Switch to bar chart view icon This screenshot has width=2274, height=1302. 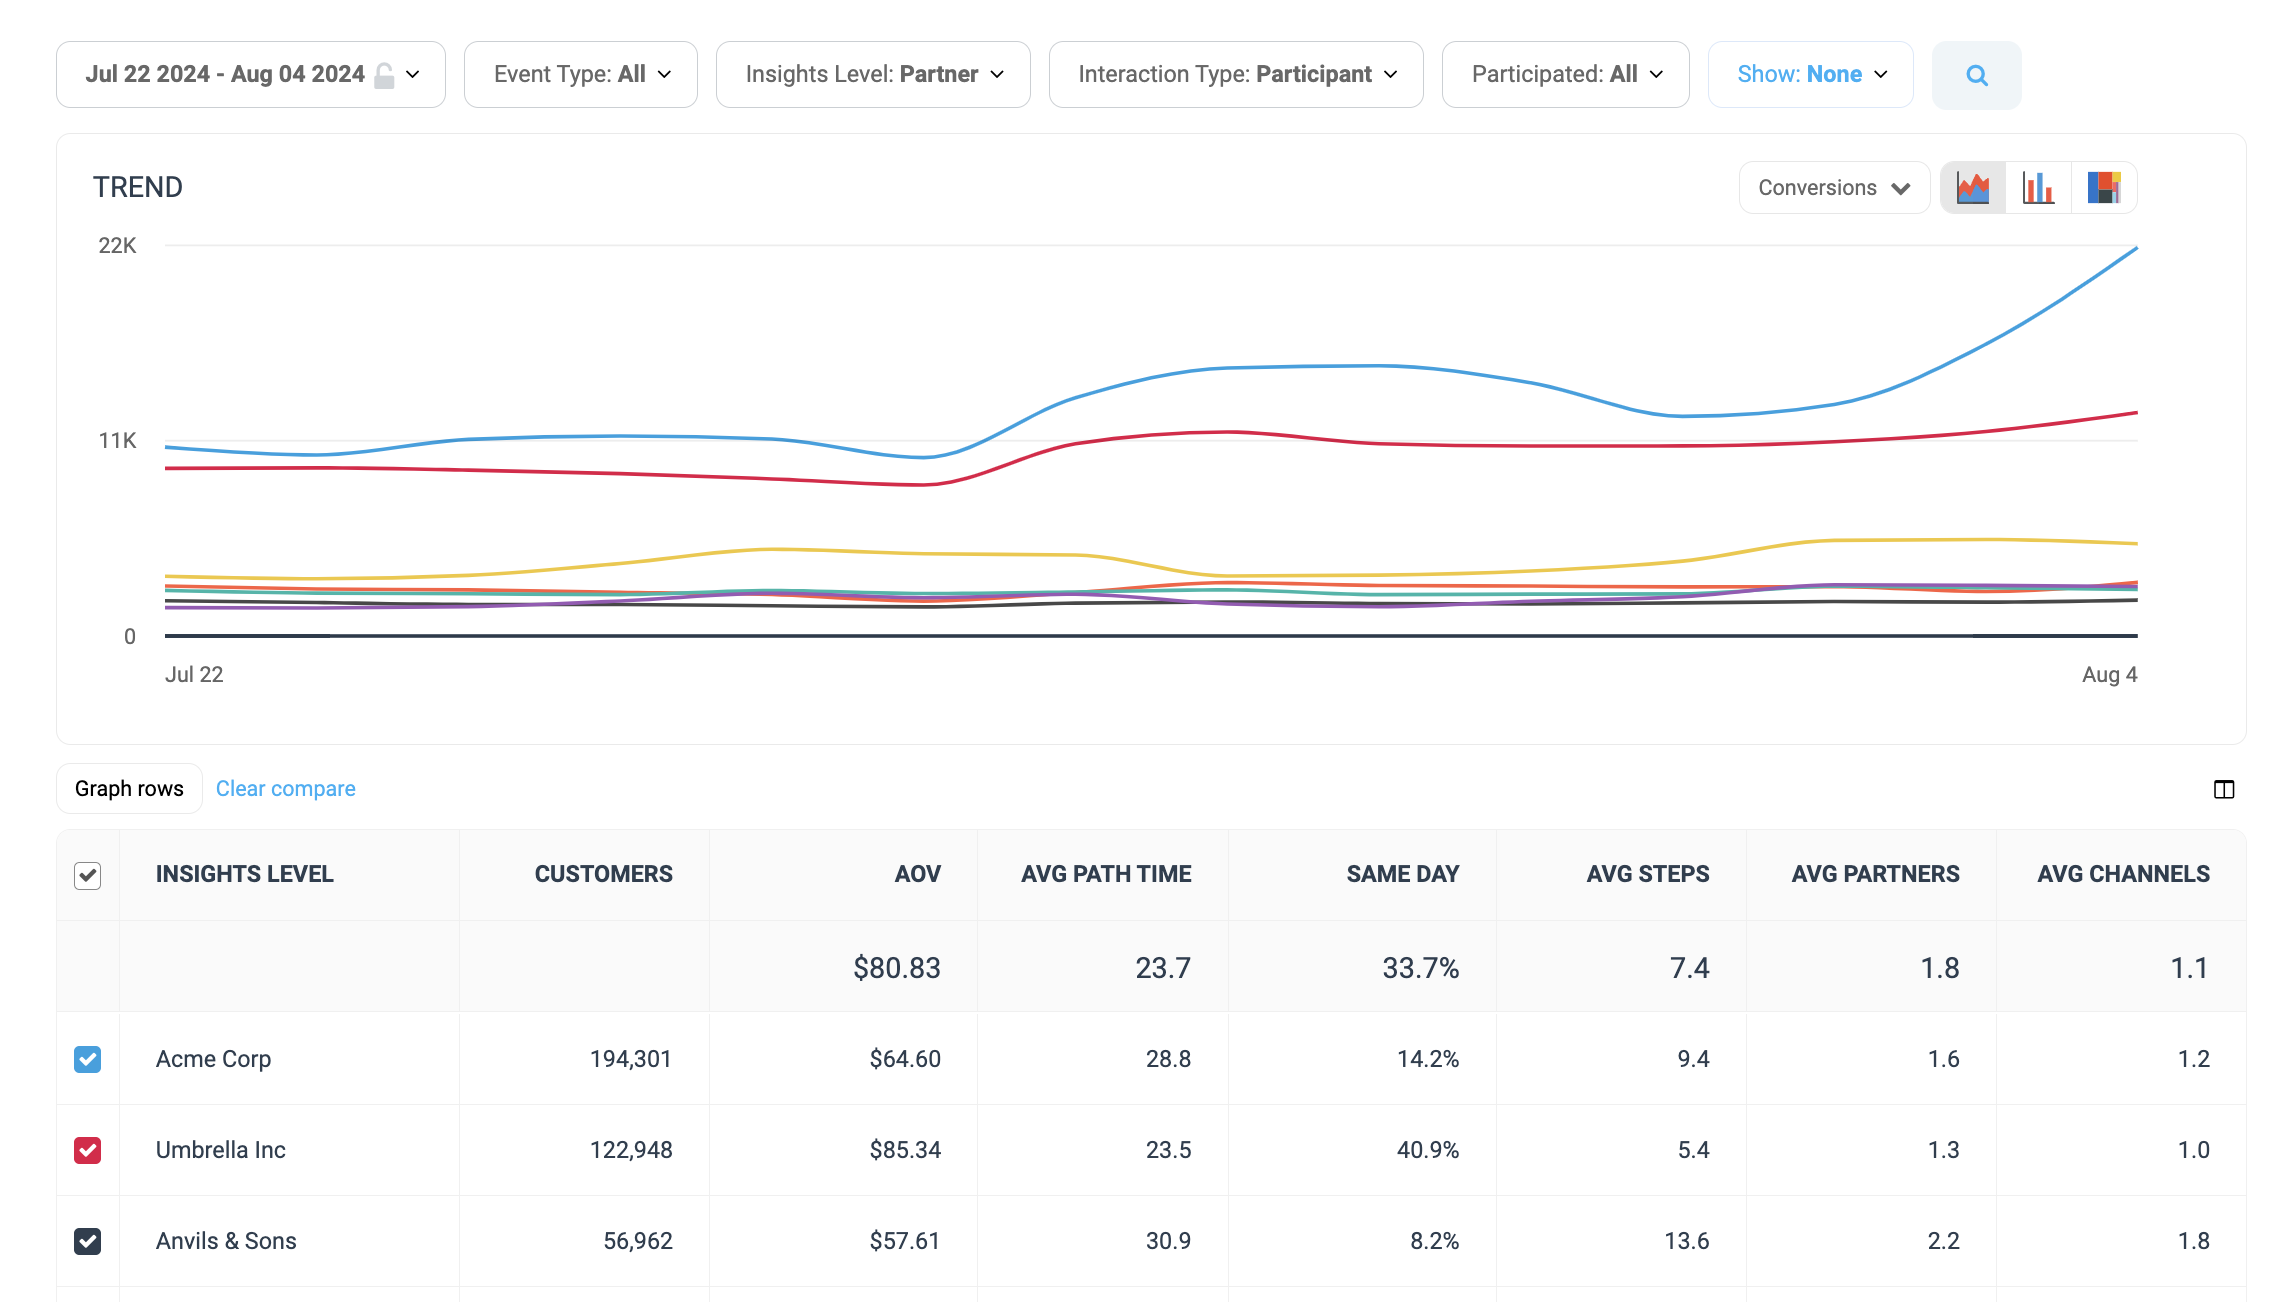click(x=2038, y=188)
